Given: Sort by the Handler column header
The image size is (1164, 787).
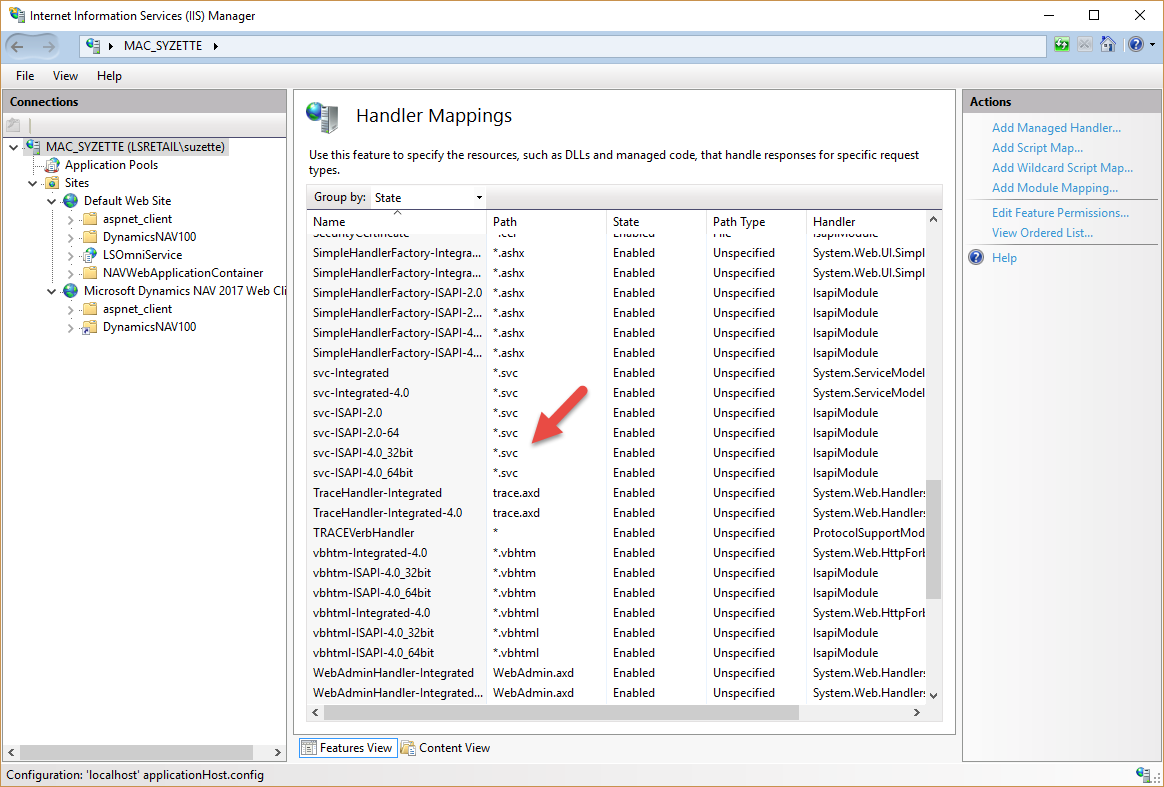Looking at the screenshot, I should click(866, 221).
